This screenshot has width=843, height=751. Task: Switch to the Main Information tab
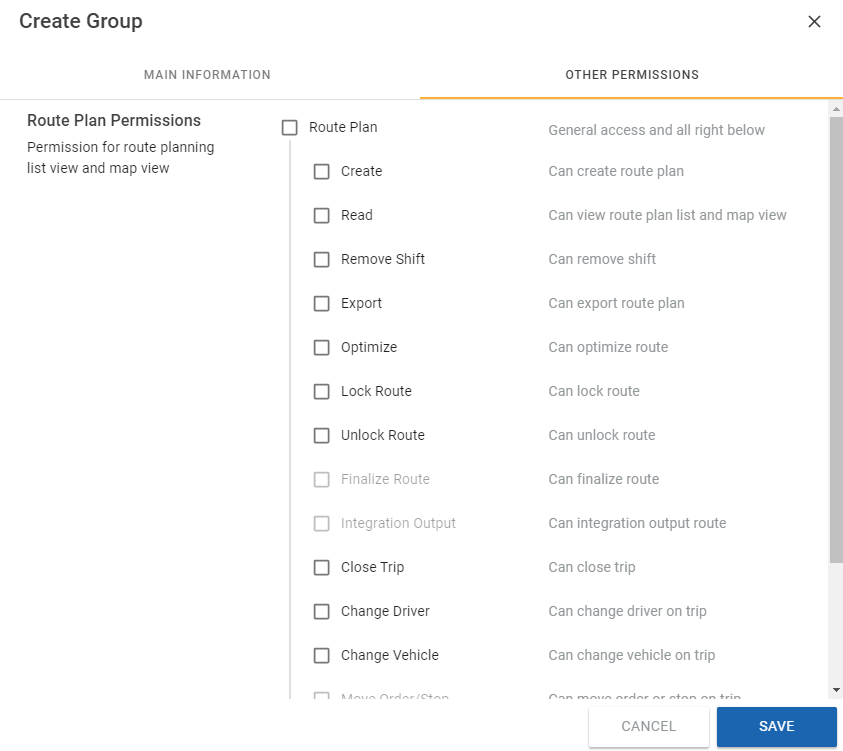(x=207, y=75)
